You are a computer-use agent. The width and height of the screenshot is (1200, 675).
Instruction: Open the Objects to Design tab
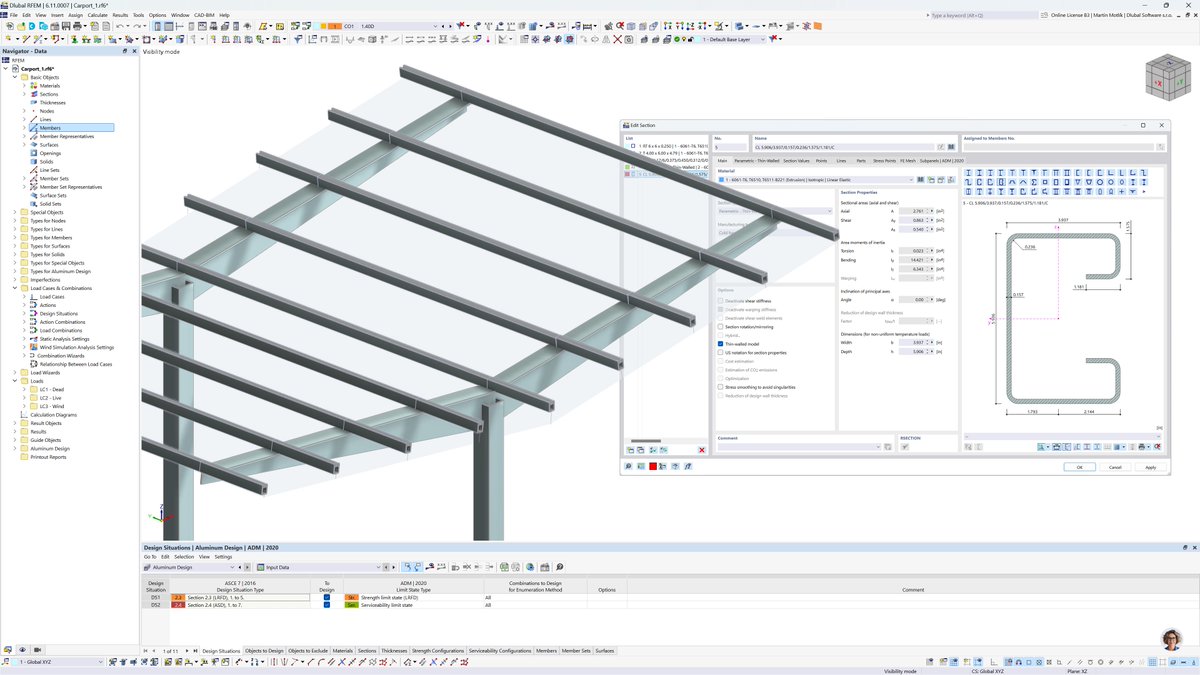(x=264, y=651)
